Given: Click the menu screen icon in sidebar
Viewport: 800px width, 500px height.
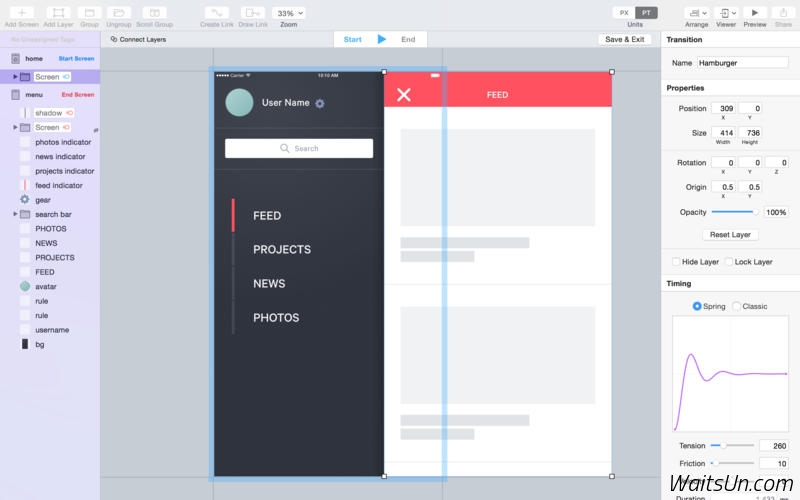Looking at the screenshot, I should click(x=15, y=95).
